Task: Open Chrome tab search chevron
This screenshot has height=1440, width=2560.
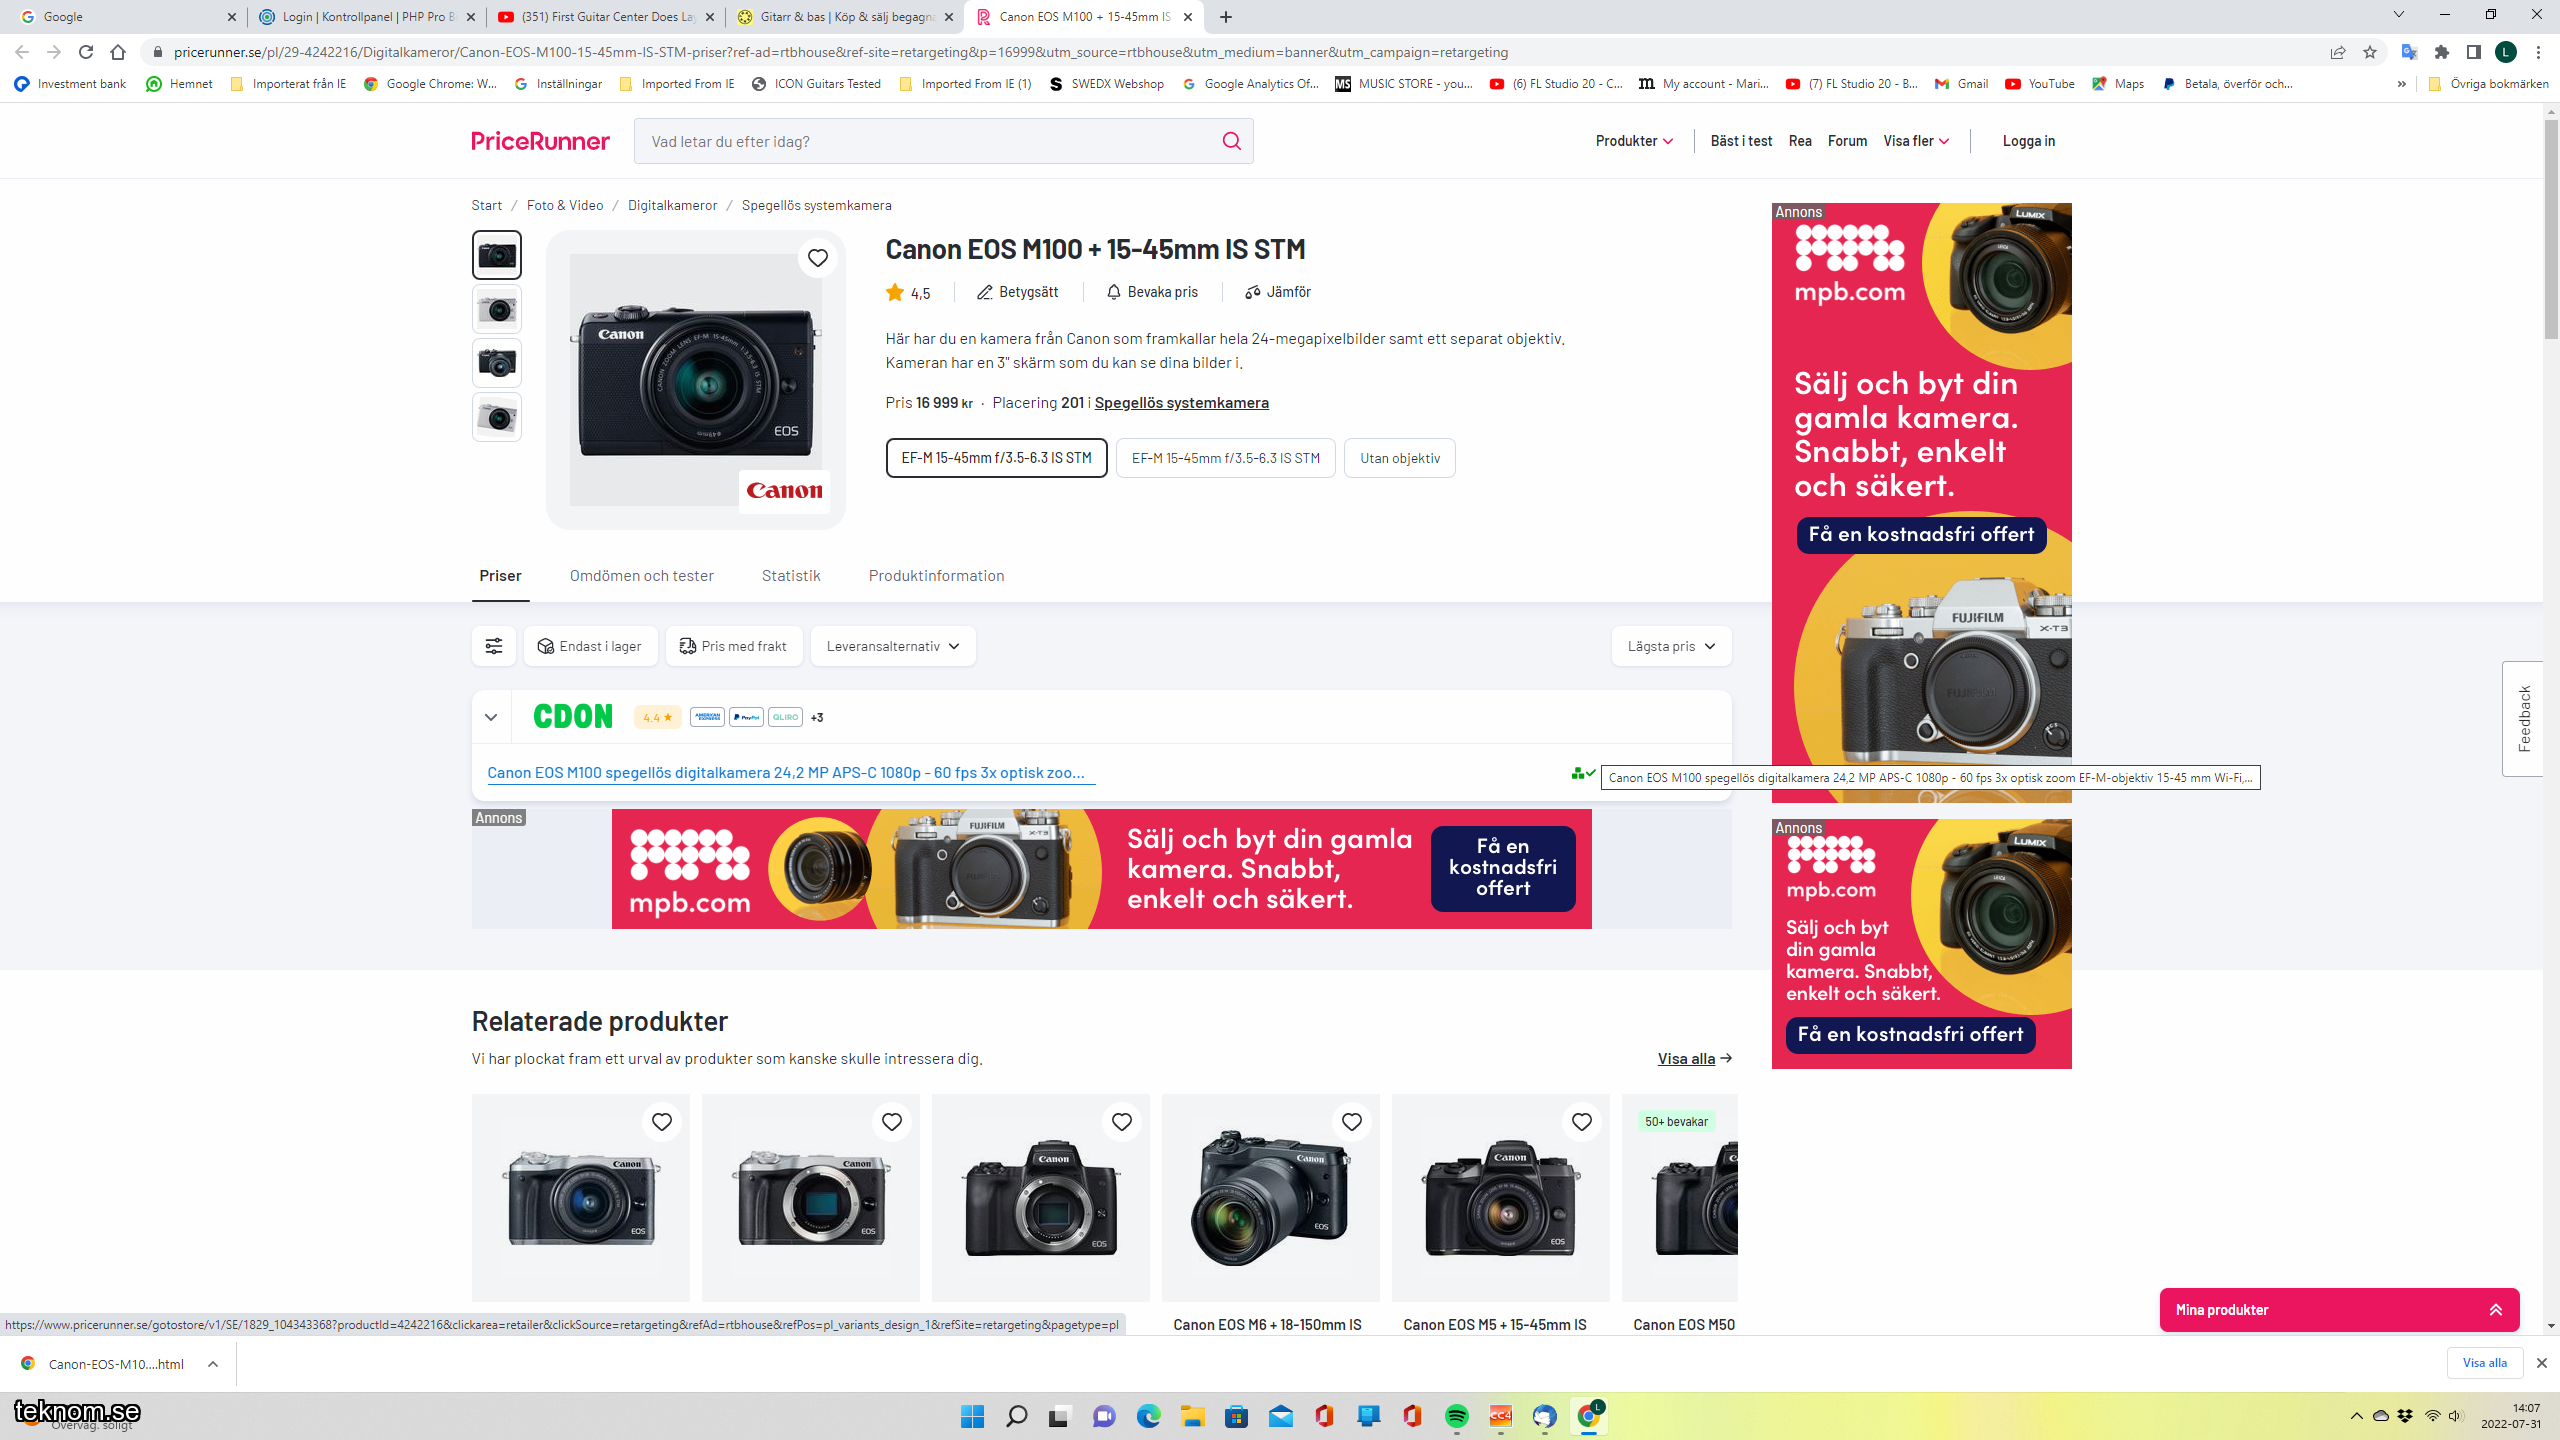Action: [x=2398, y=15]
